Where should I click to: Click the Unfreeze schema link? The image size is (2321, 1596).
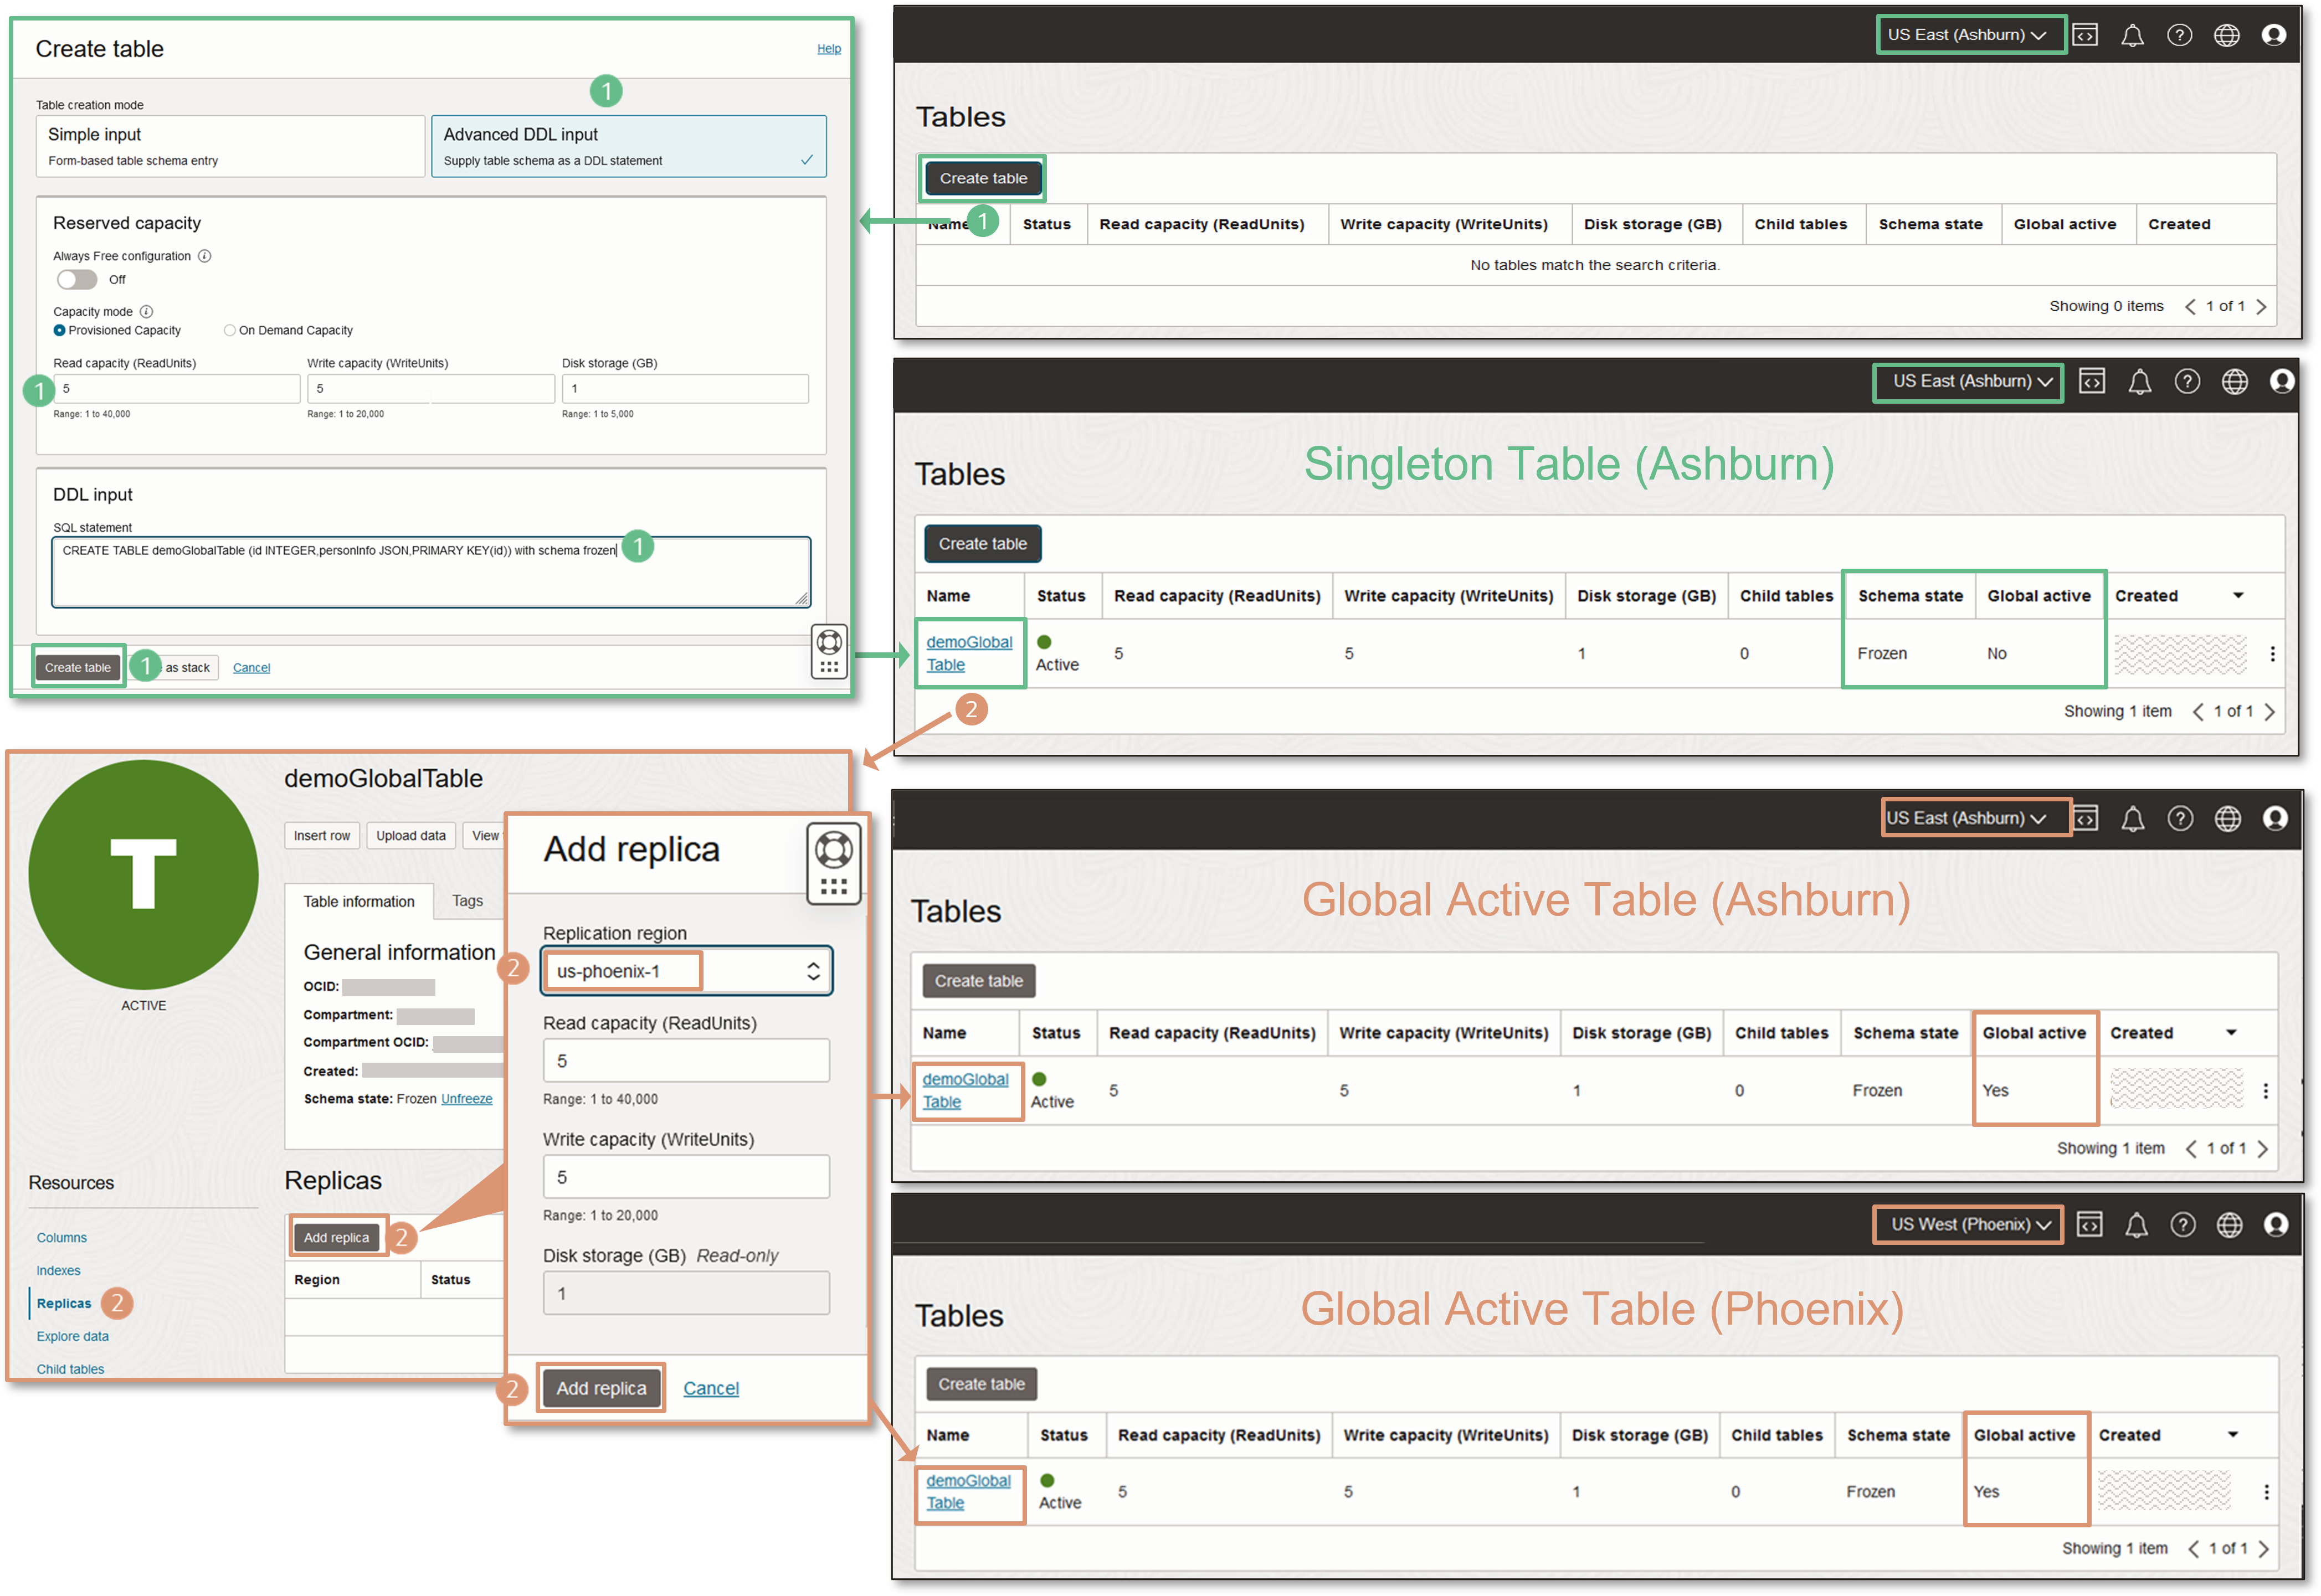tap(467, 1099)
